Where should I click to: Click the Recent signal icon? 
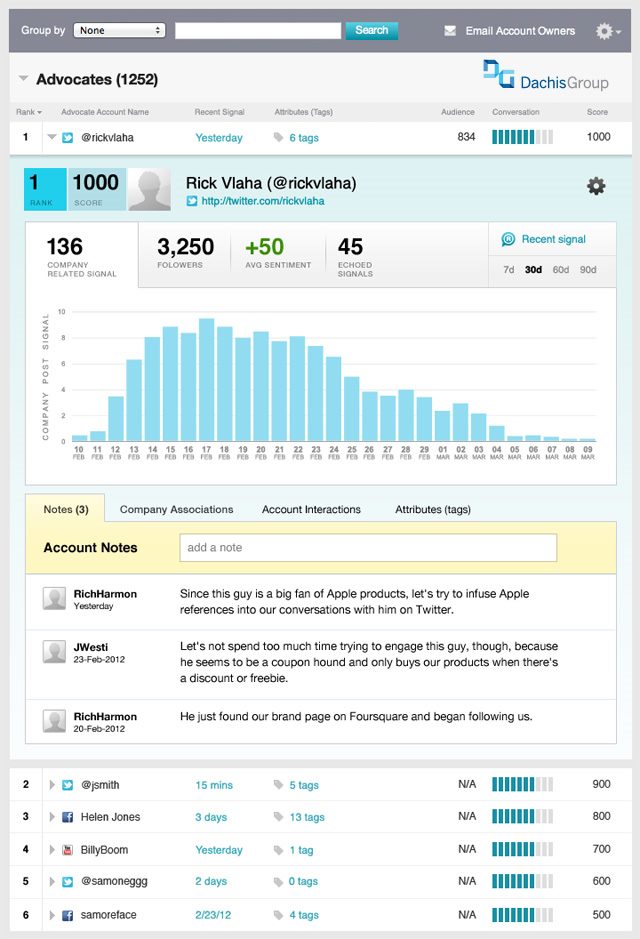[x=508, y=240]
